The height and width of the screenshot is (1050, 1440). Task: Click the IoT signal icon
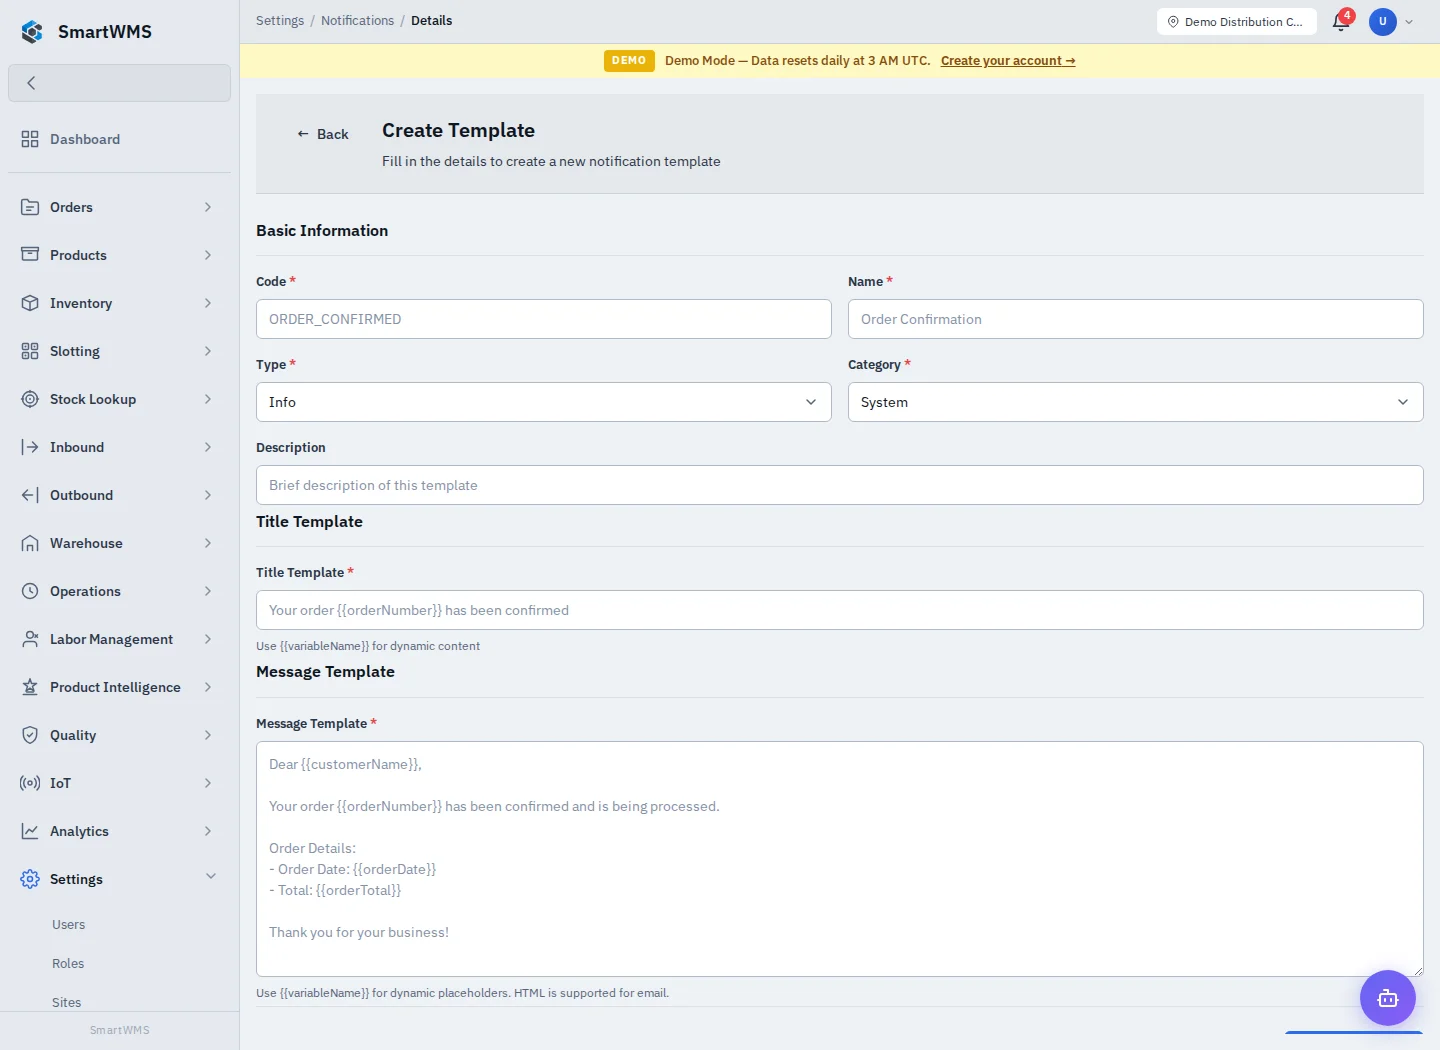[x=30, y=783]
